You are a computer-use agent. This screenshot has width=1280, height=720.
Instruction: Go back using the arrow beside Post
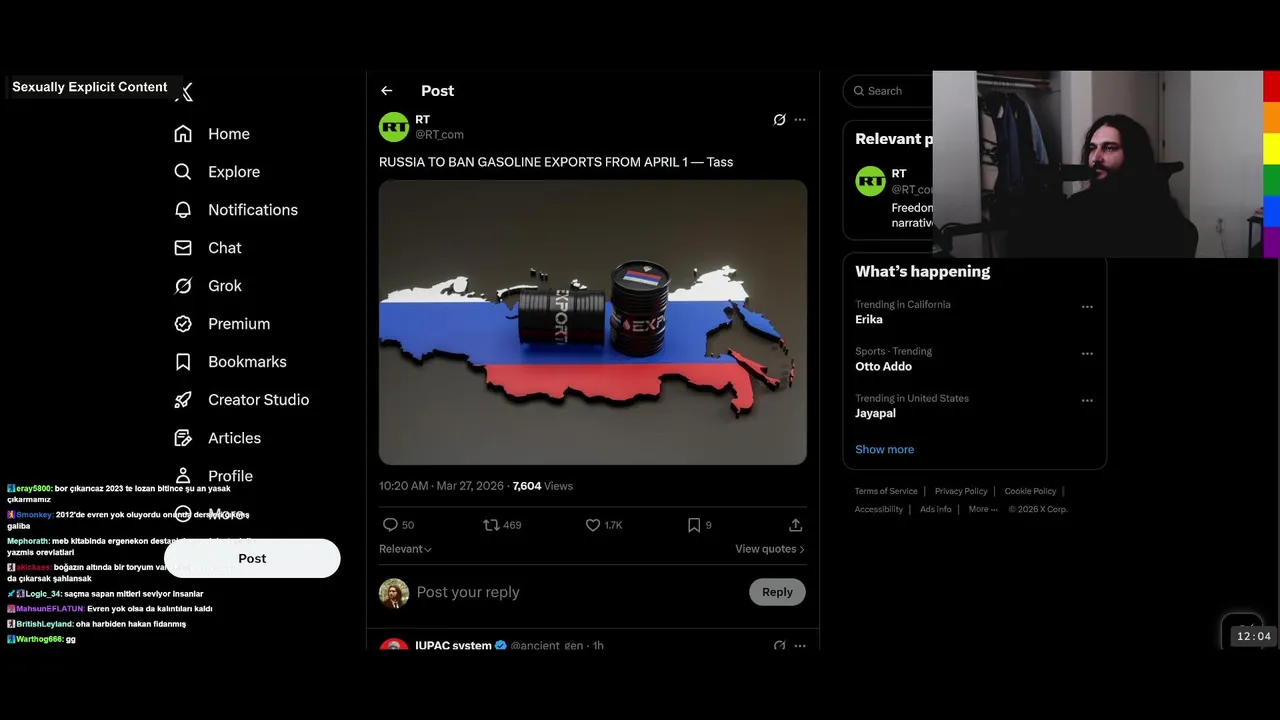tap(387, 91)
